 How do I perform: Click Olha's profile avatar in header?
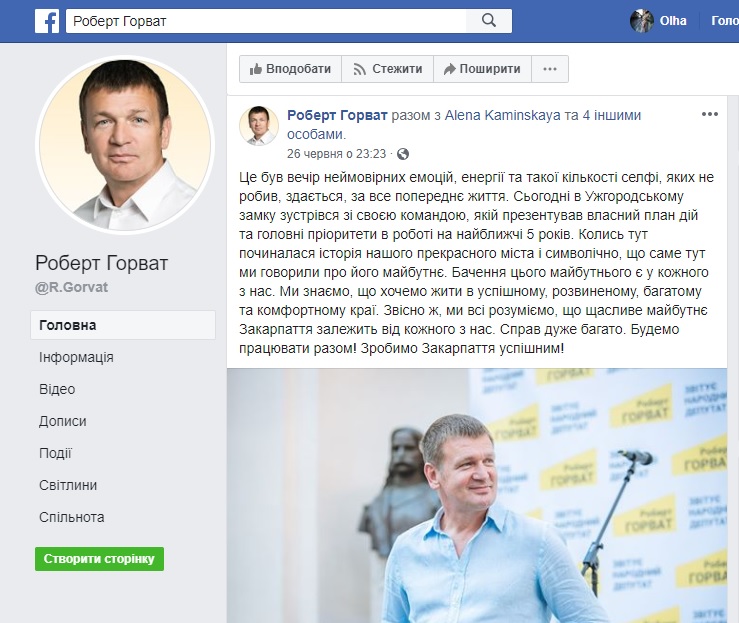tap(642, 21)
